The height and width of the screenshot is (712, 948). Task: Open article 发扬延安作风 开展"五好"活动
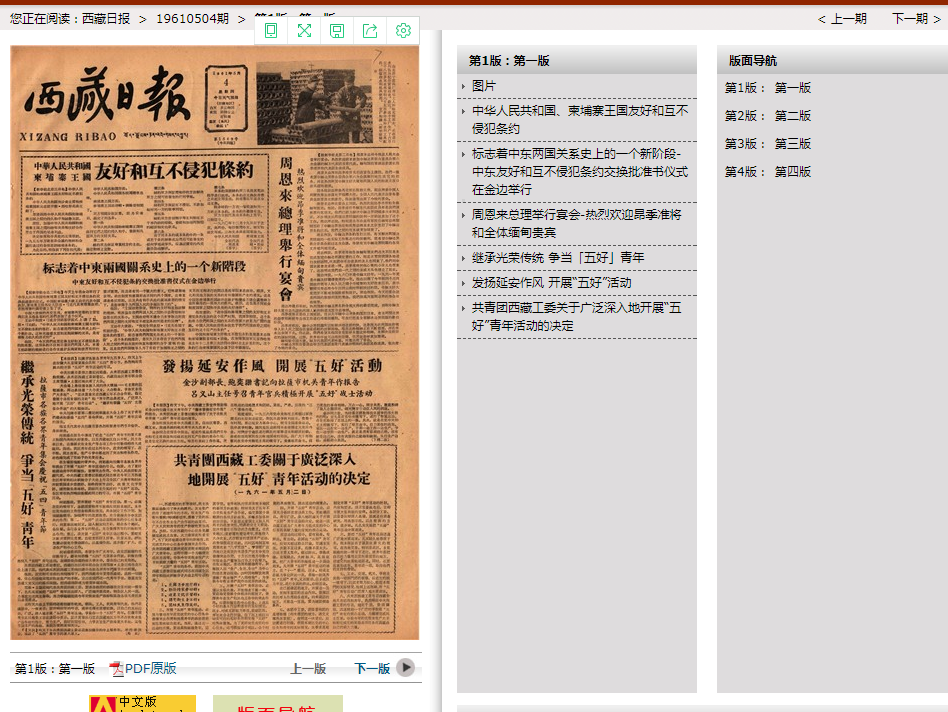tap(551, 282)
